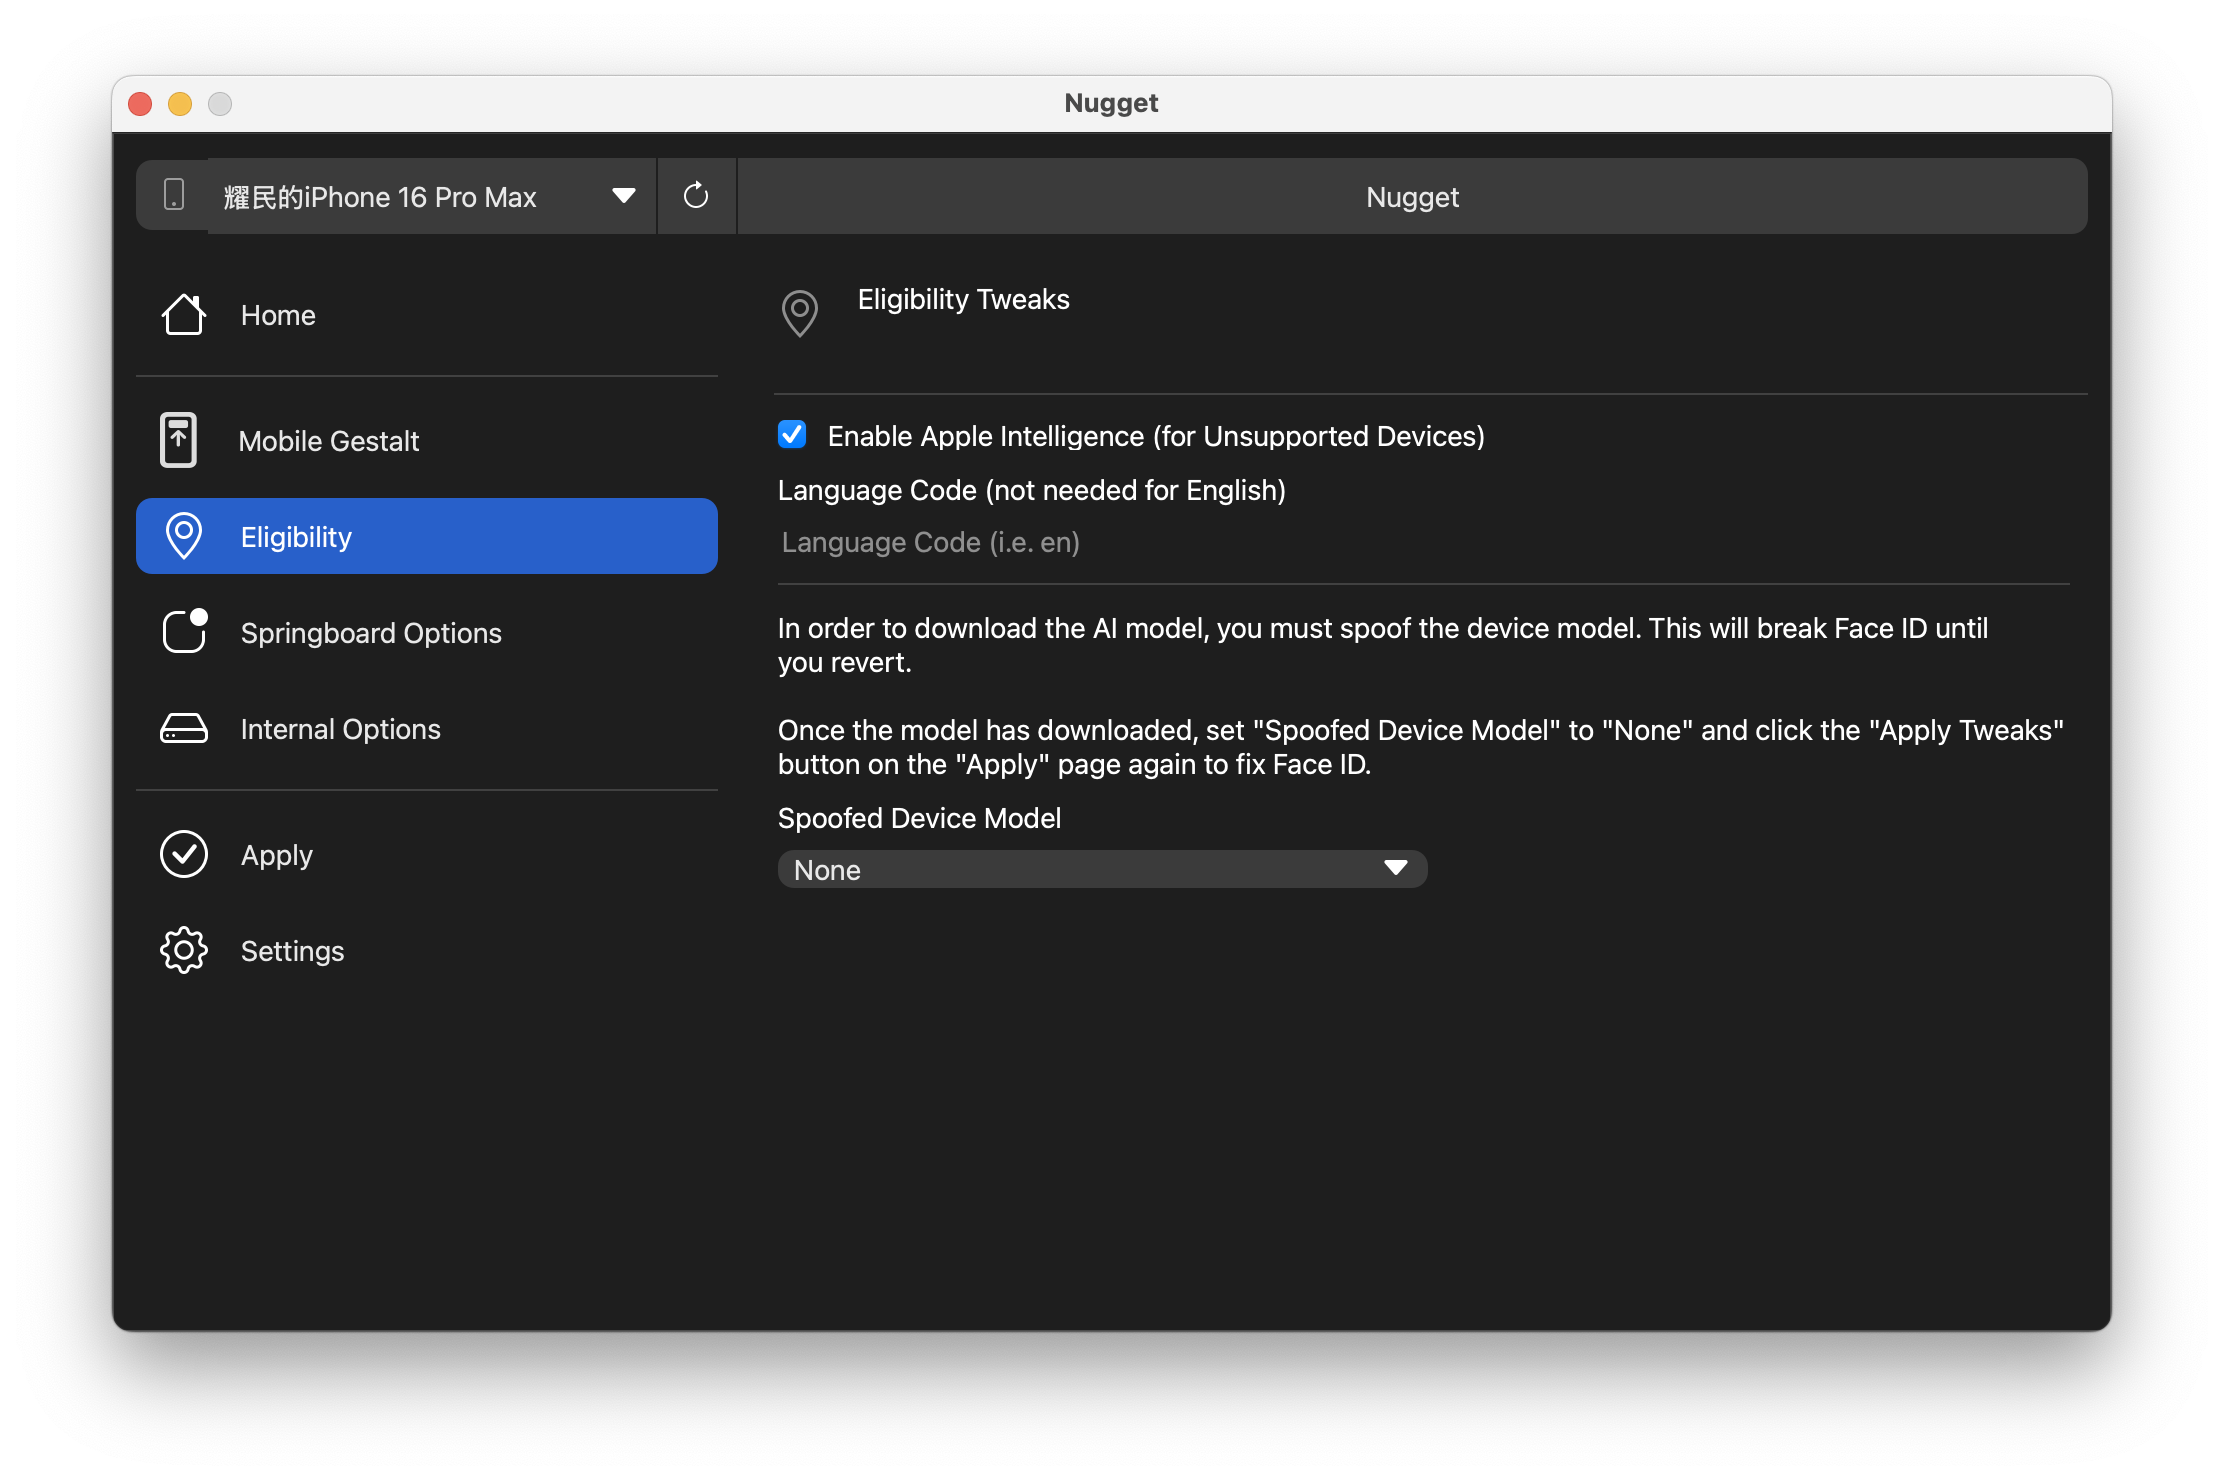
Task: Open Springboard Options page label
Action: tap(371, 633)
